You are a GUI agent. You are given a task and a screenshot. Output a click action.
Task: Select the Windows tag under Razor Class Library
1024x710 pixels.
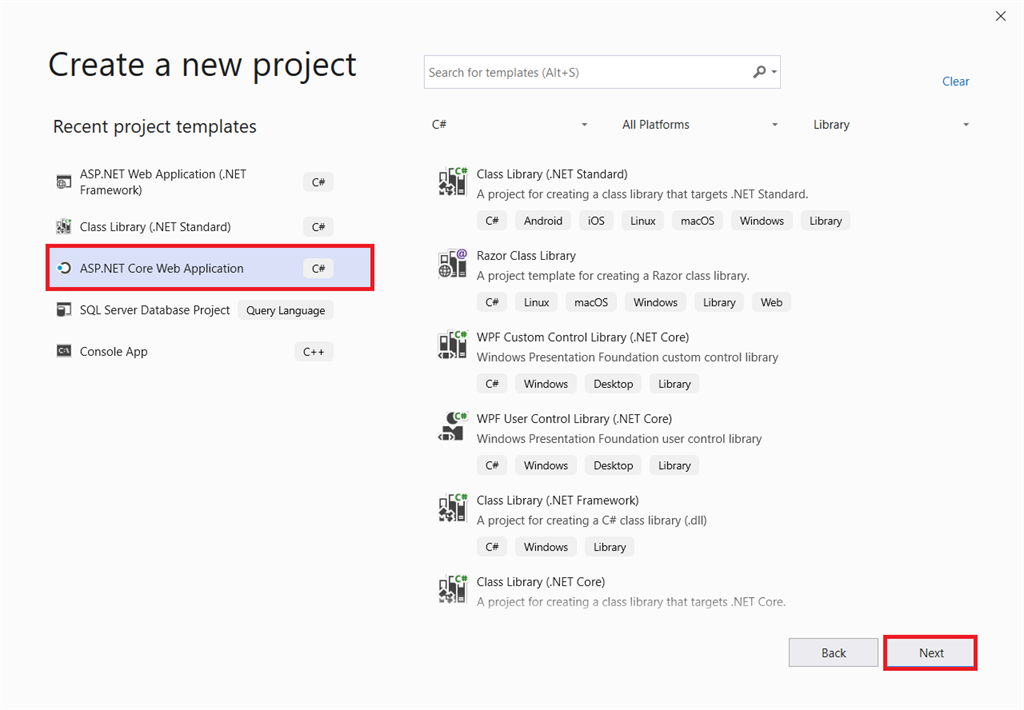point(654,302)
